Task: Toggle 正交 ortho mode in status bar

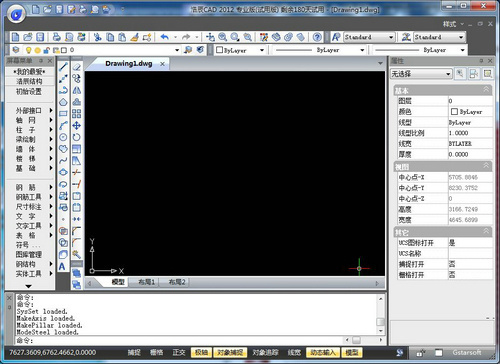Action: click(x=179, y=352)
